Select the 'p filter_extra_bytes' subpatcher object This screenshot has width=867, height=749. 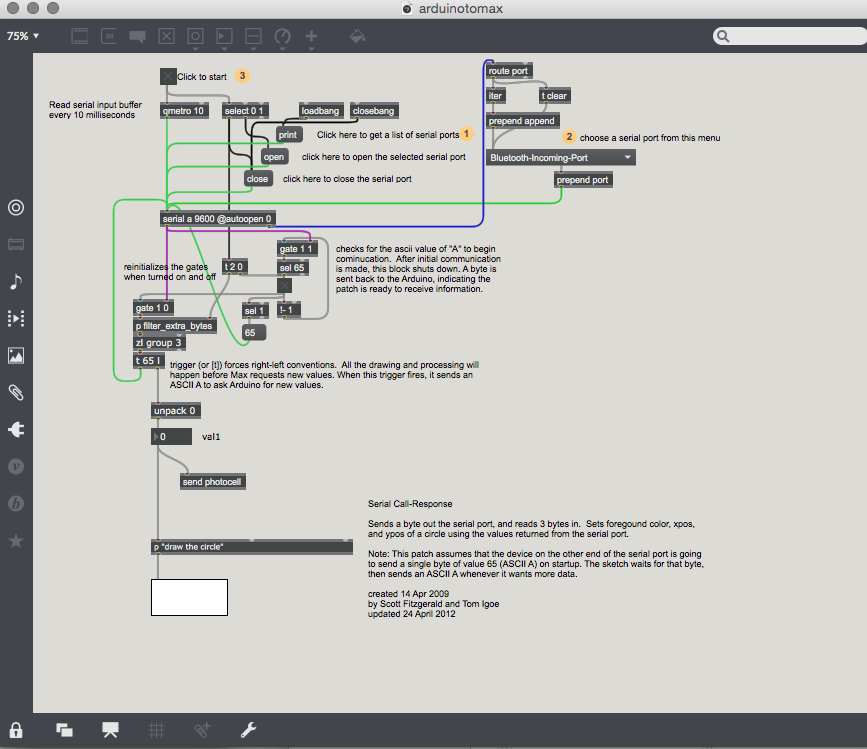click(x=175, y=326)
